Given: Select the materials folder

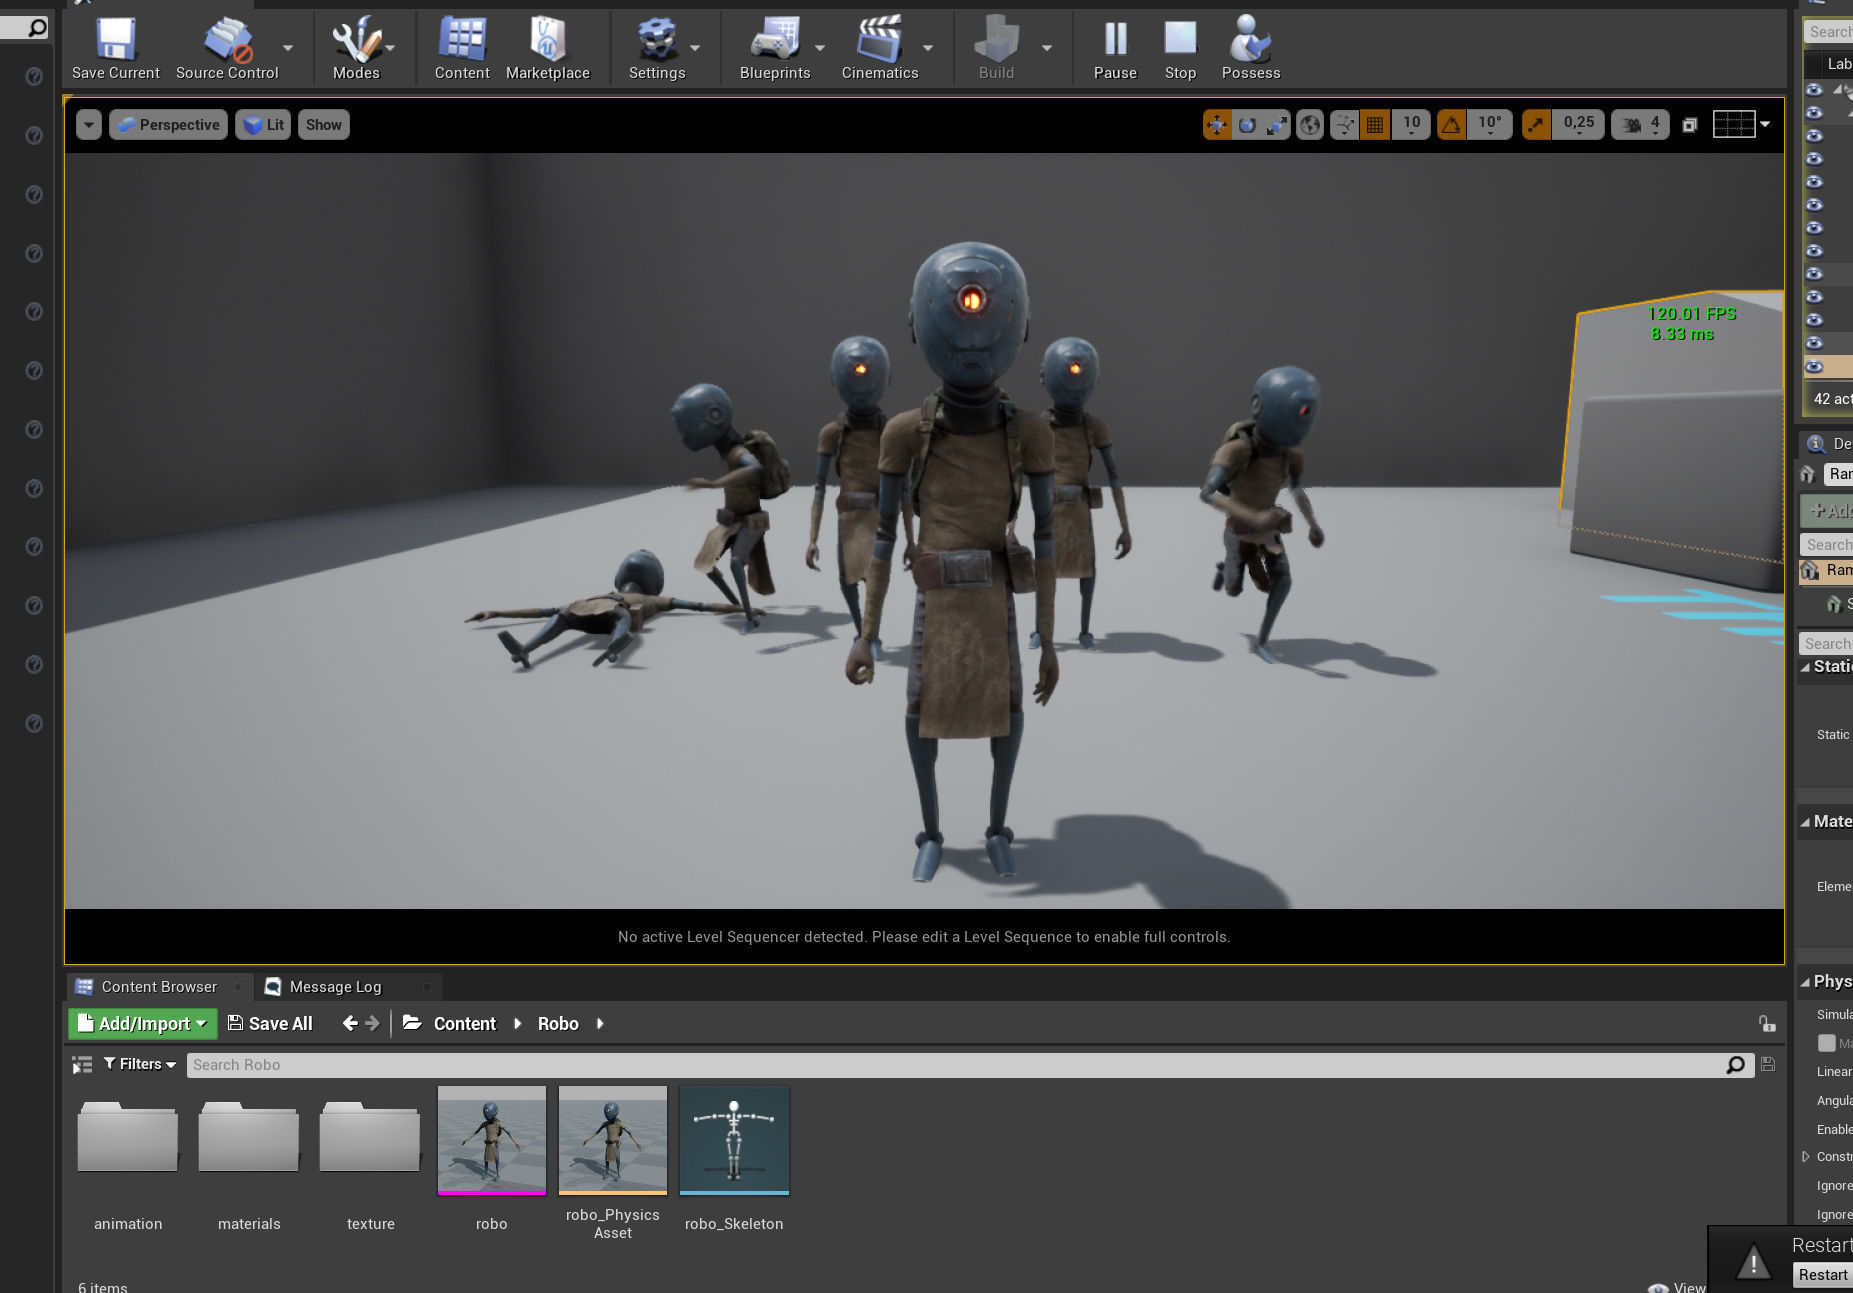Looking at the screenshot, I should click(249, 1137).
